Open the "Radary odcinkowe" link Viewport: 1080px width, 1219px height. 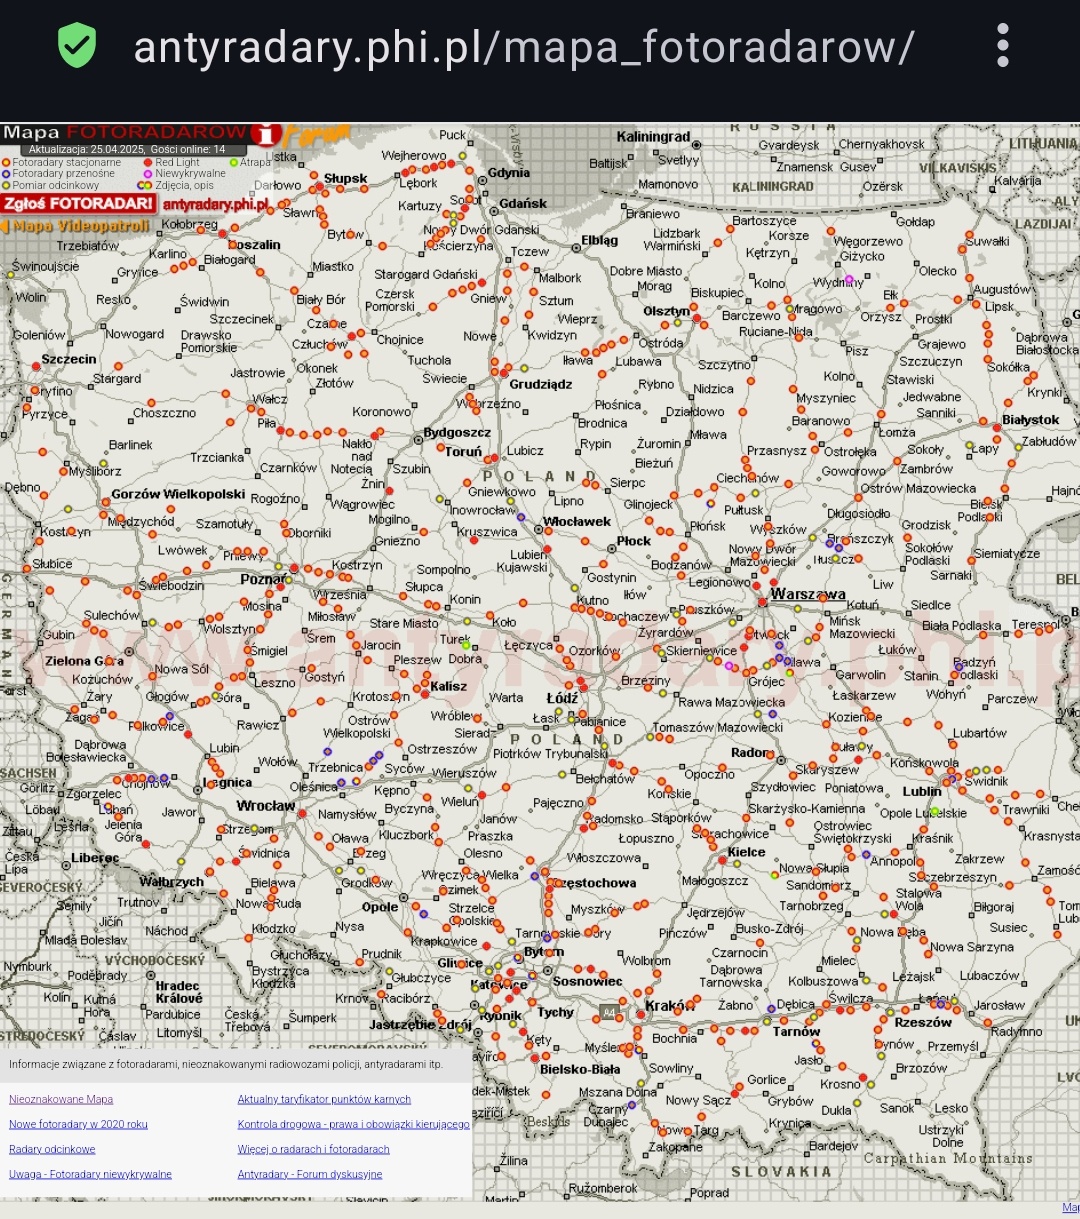(x=52, y=1149)
